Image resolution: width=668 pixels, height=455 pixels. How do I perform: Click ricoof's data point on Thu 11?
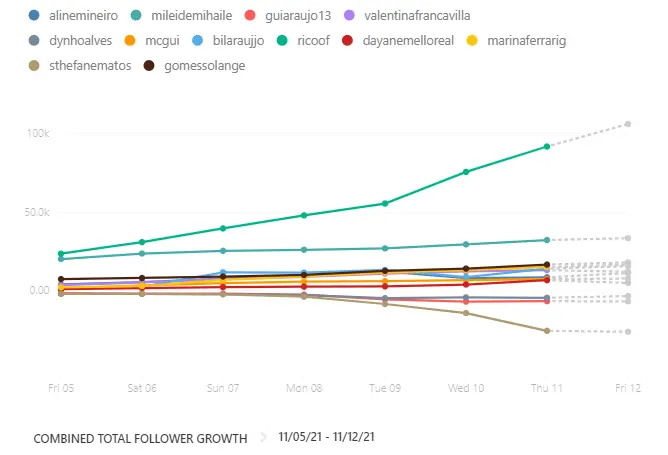pyautogui.click(x=547, y=147)
